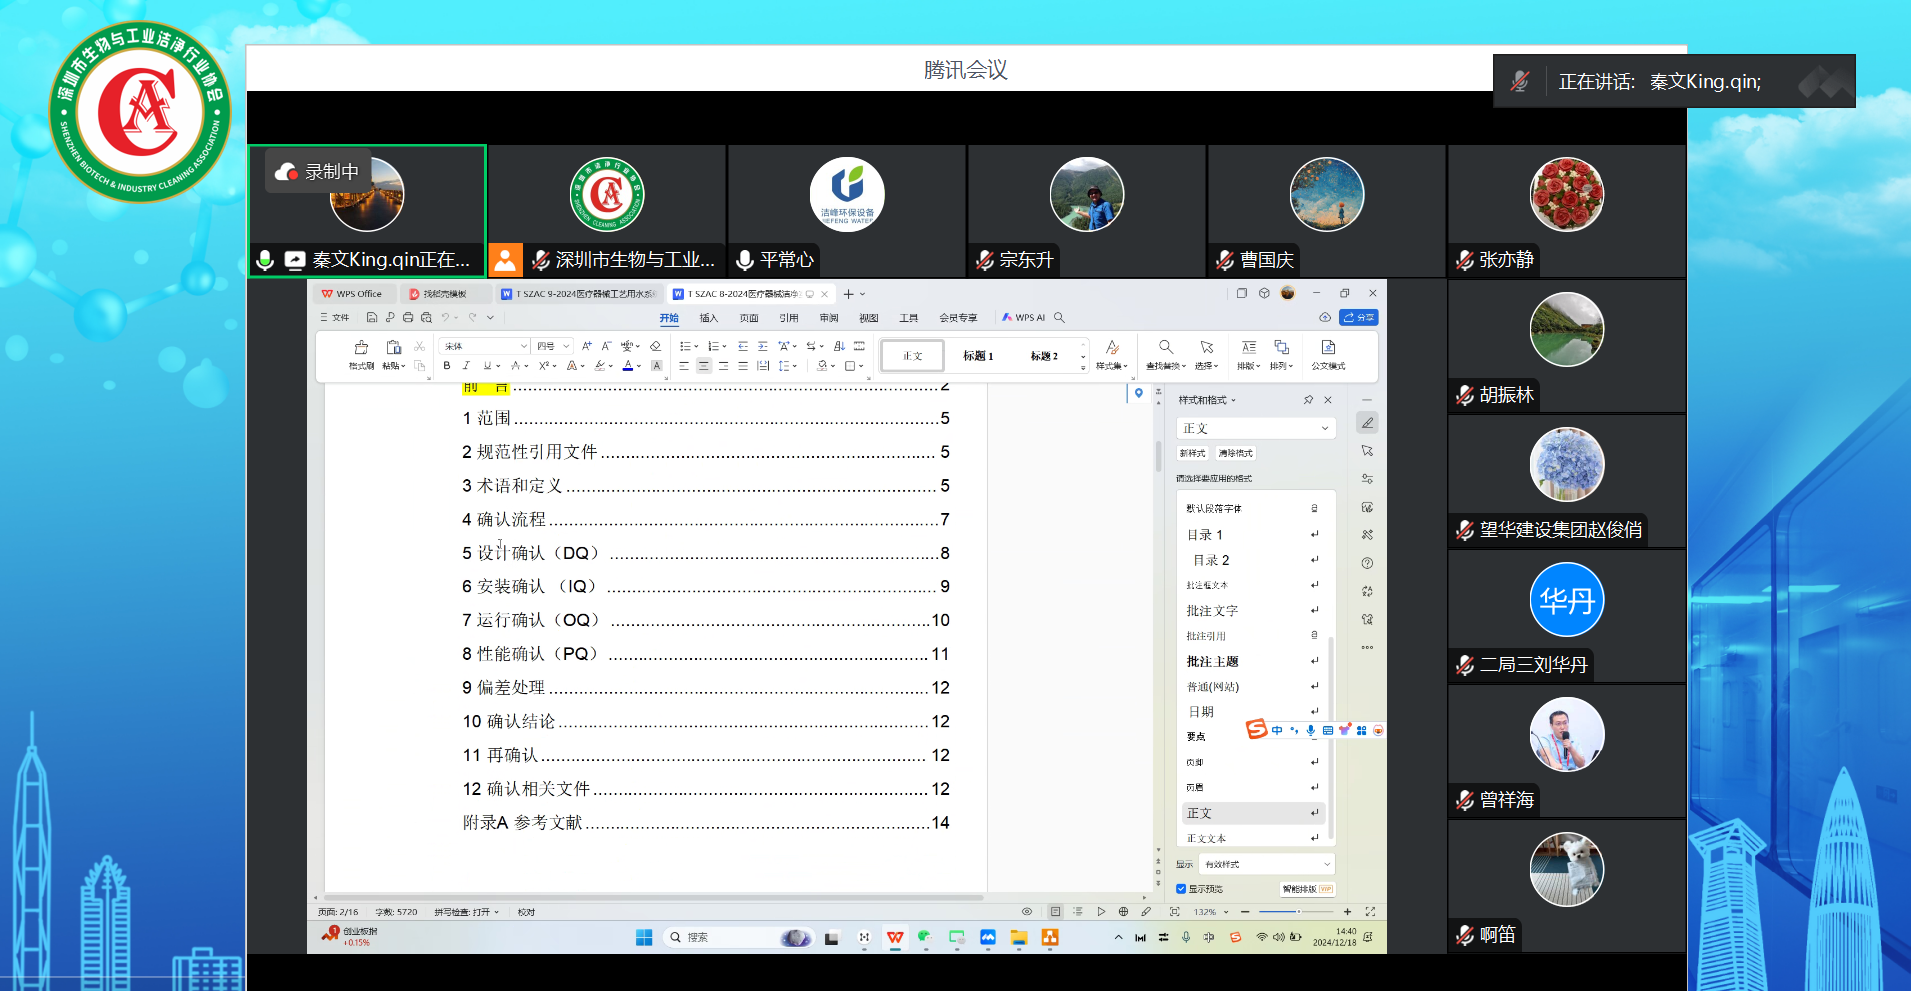The height and width of the screenshot is (991, 1911).
Task: Expand the 正文 style selector in styles panel
Action: tap(1326, 428)
